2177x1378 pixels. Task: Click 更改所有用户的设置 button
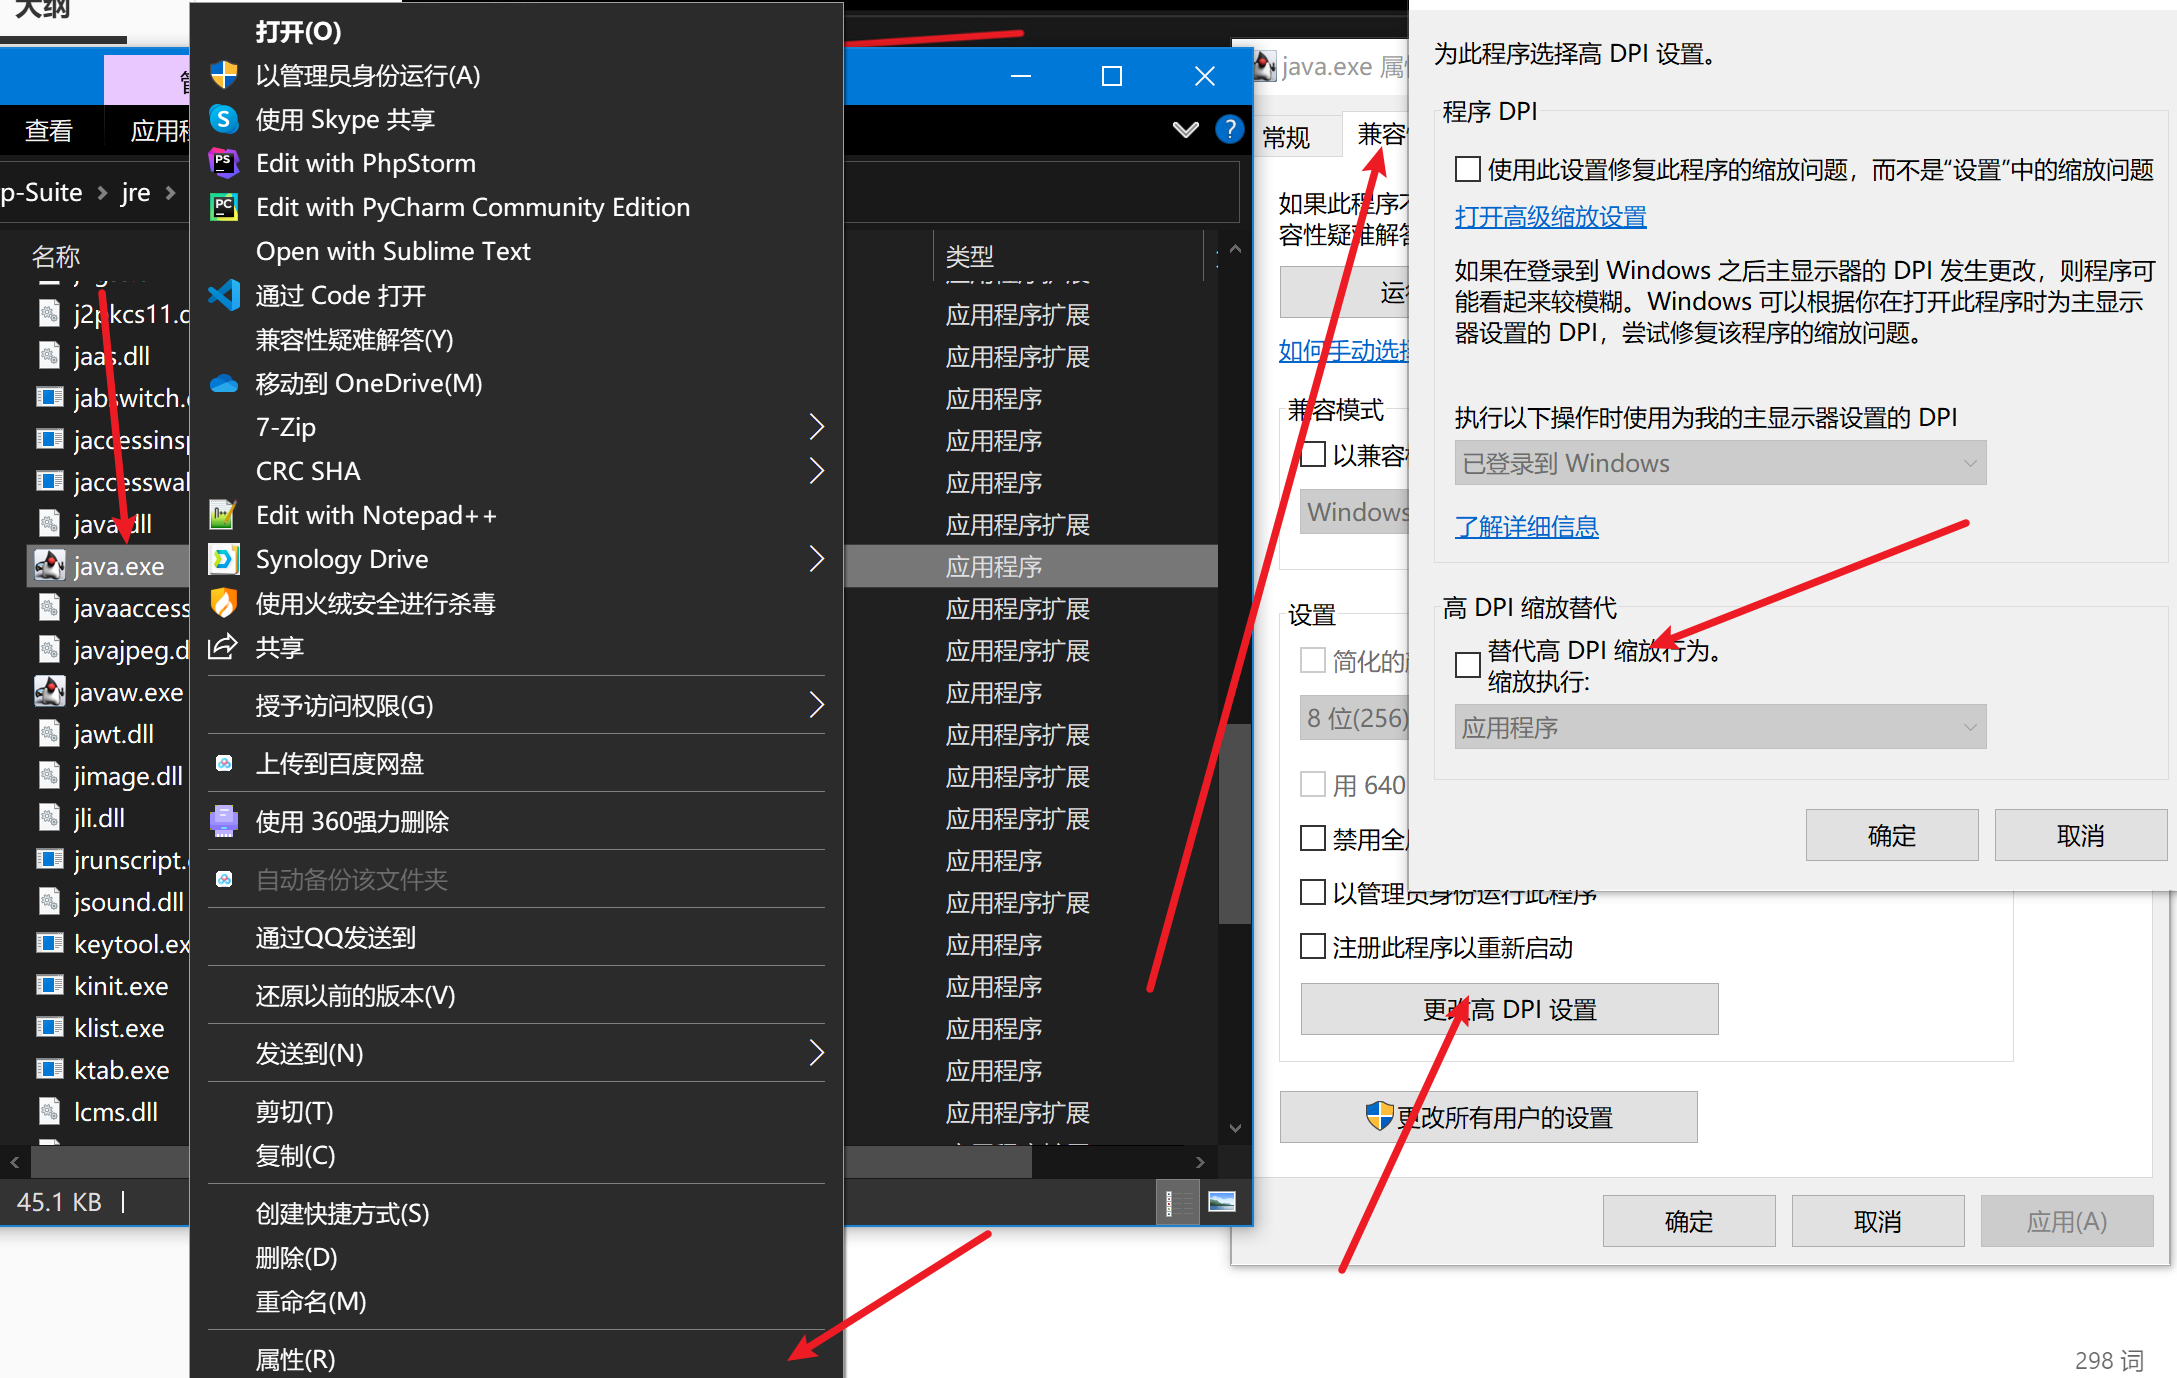pos(1489,1117)
